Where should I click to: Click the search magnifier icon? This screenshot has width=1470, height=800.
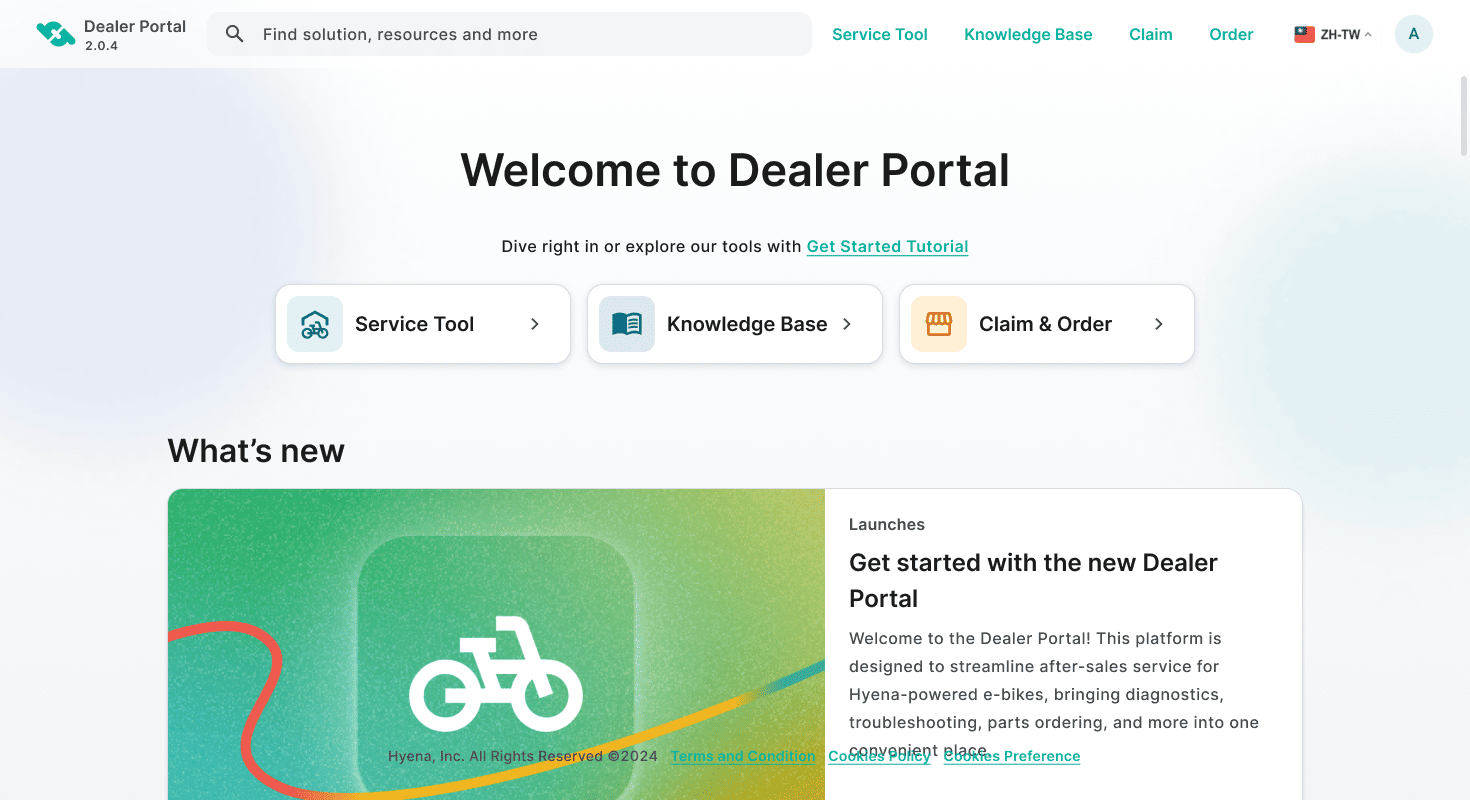point(235,34)
